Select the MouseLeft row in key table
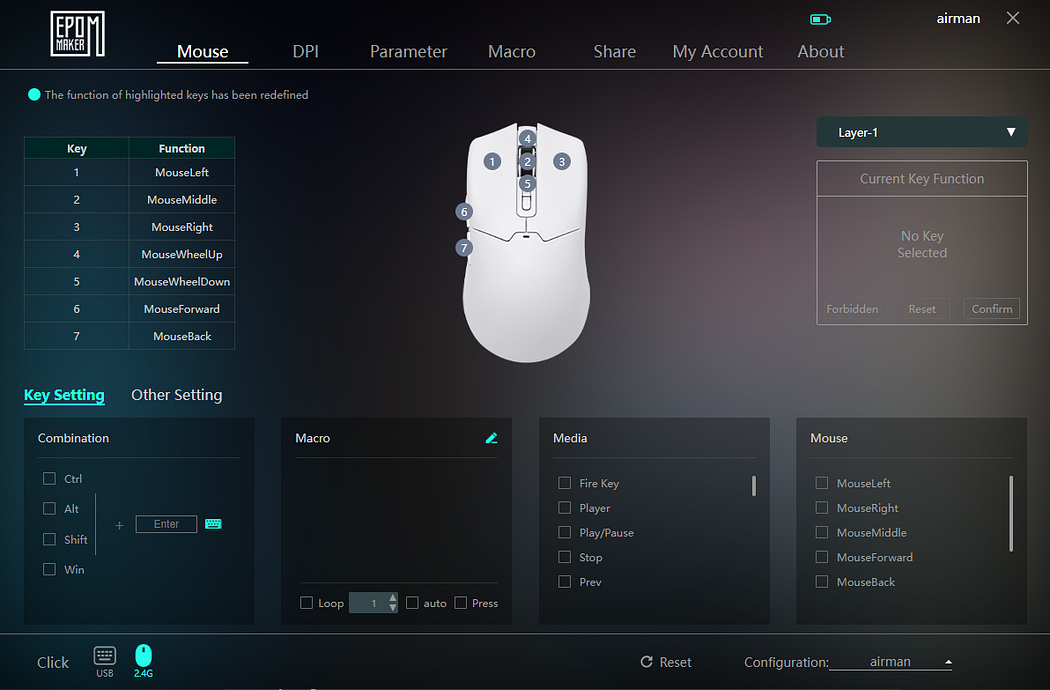Screen dimensions: 1050x690 (x=129, y=172)
